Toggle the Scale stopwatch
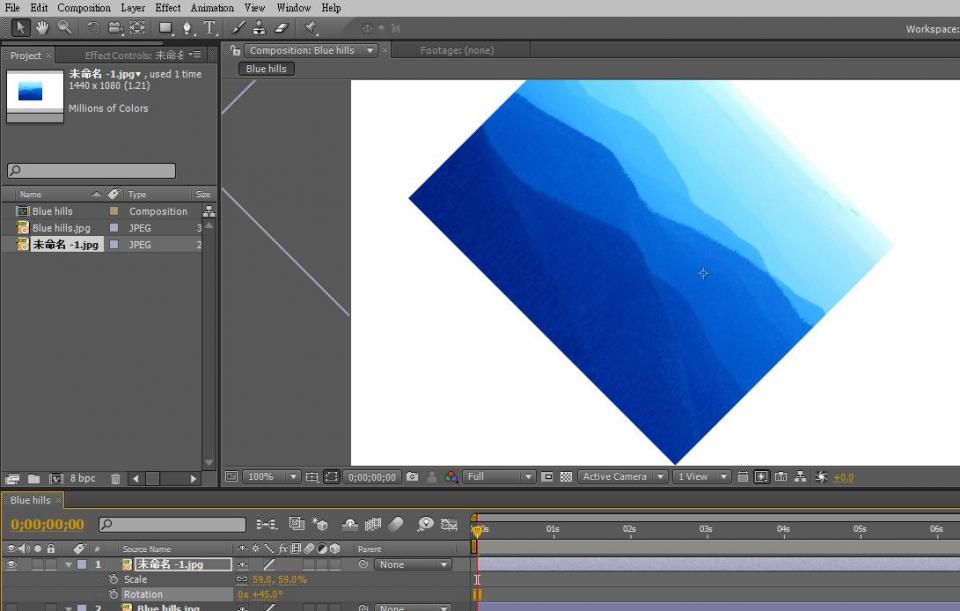Screen dimensions: 960x611 point(113,580)
